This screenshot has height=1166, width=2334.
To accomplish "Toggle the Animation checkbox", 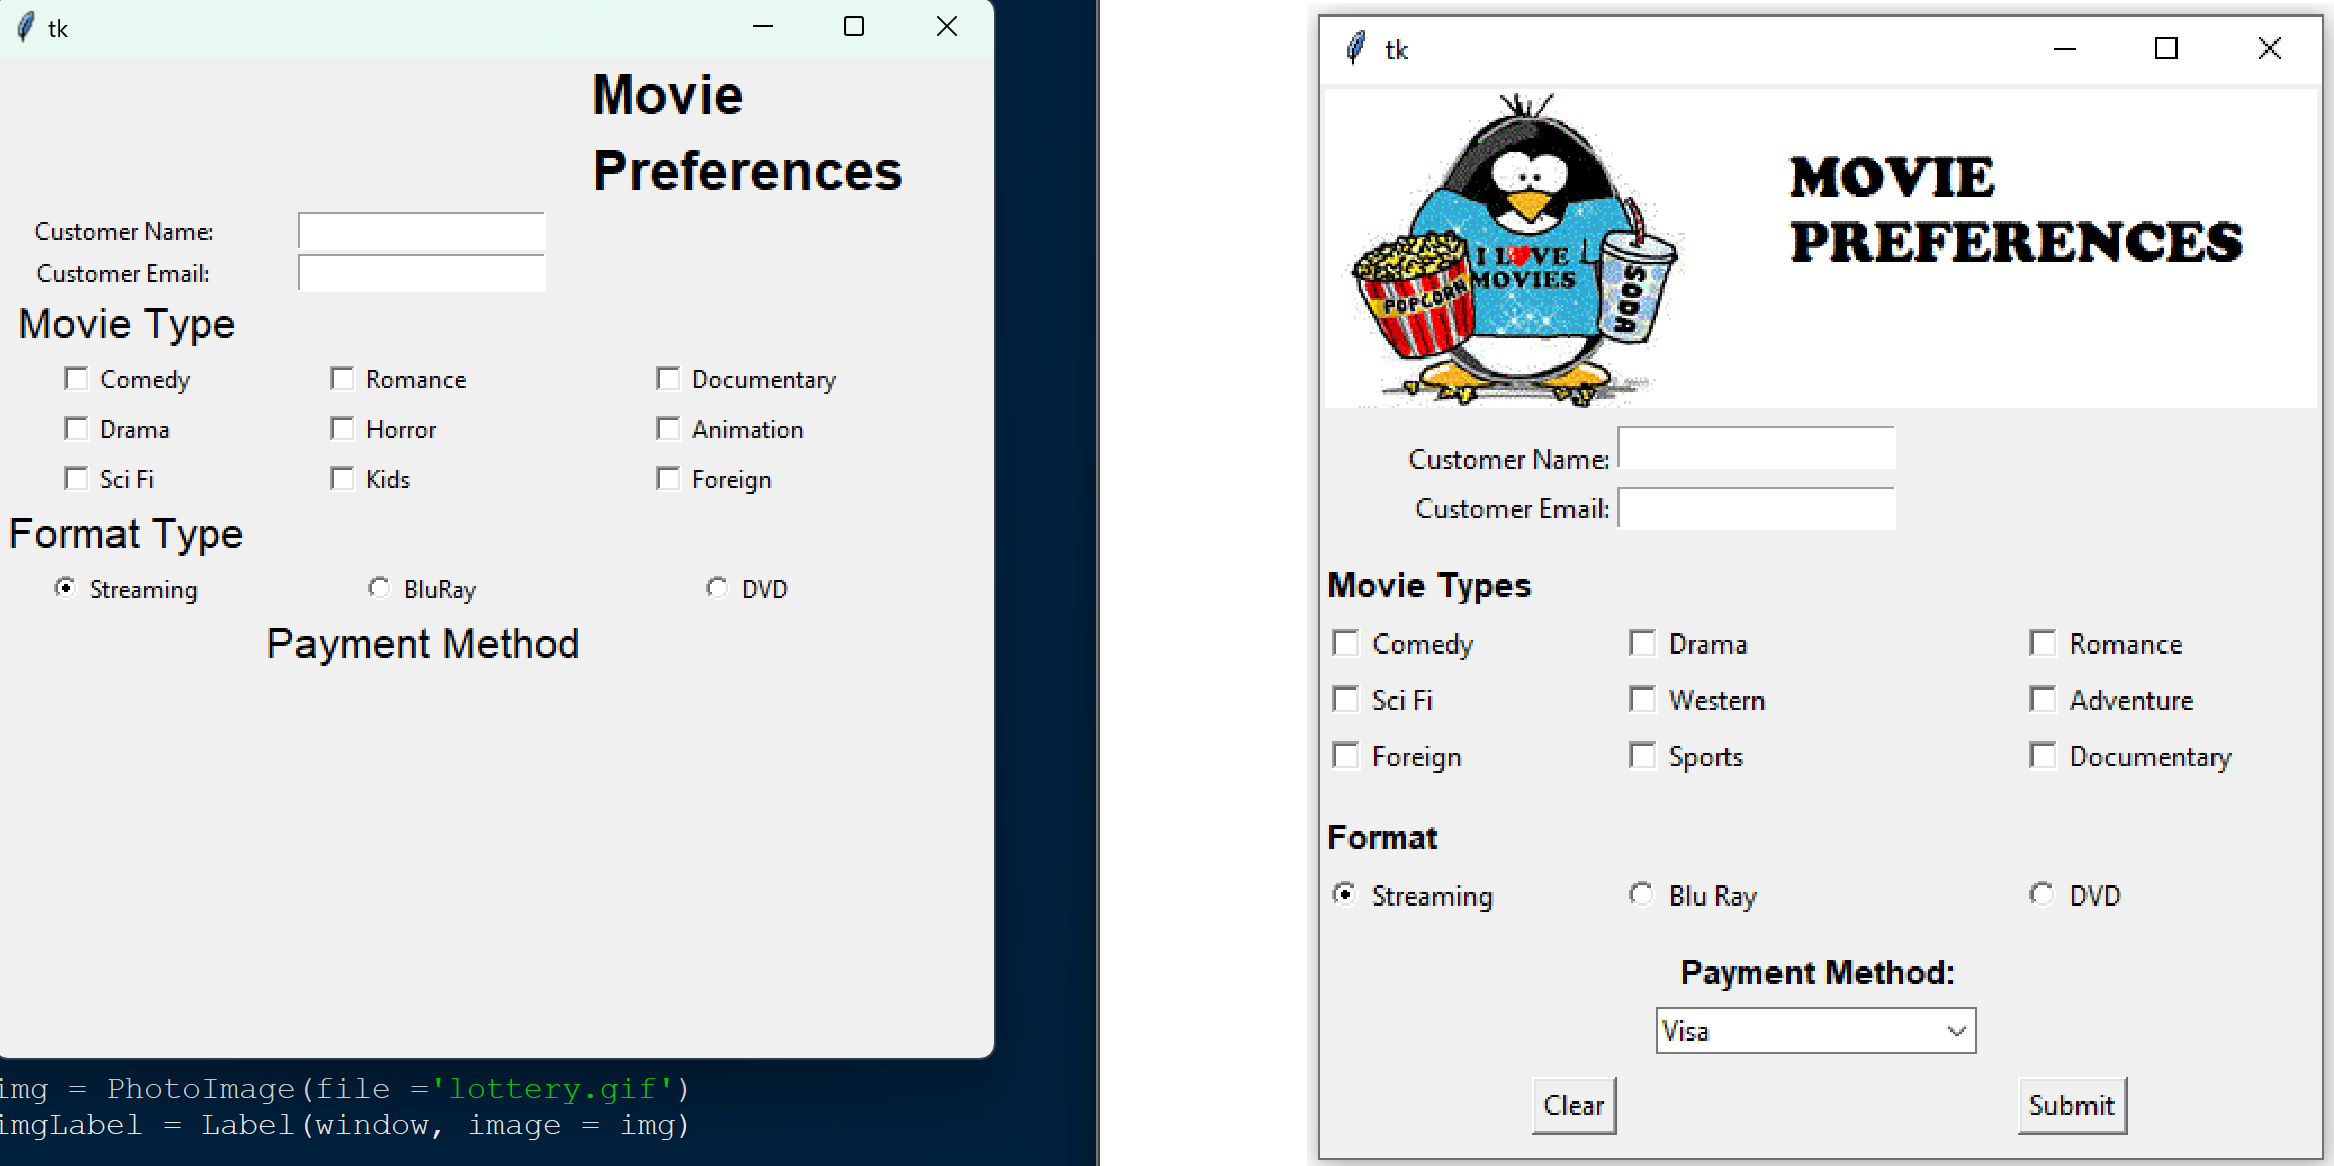I will click(x=668, y=429).
